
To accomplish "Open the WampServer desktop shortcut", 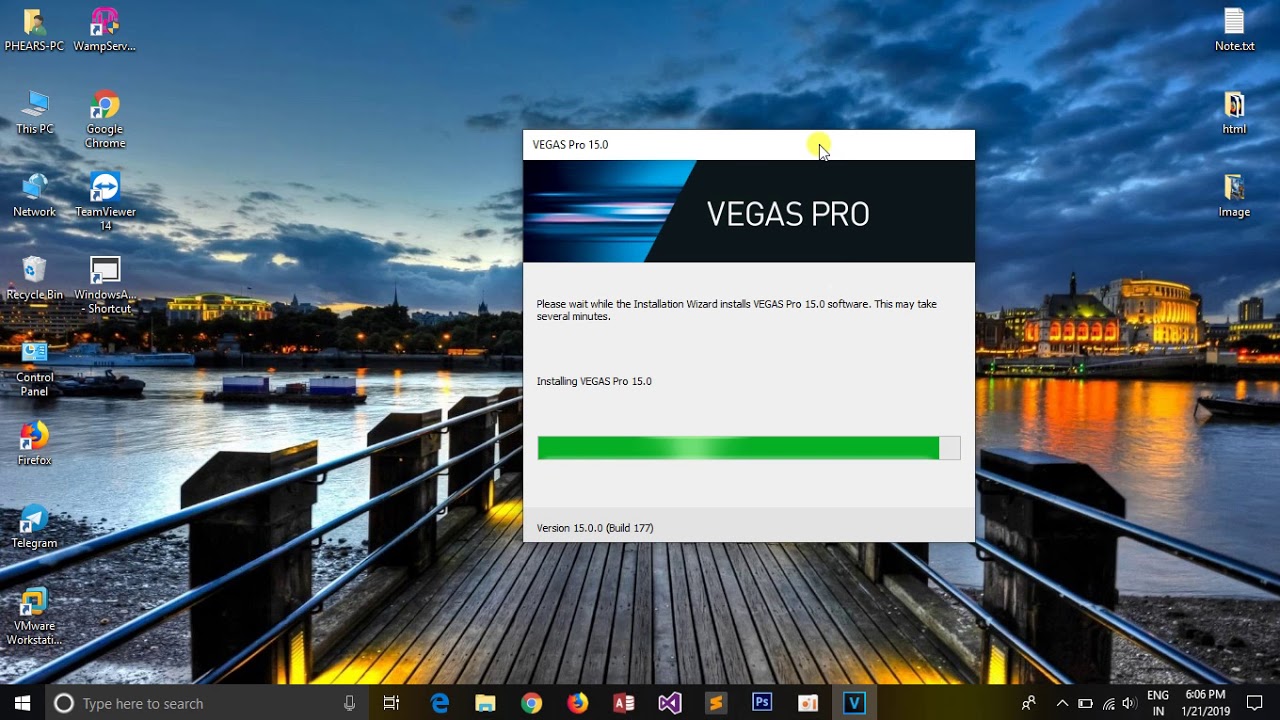I will (x=104, y=30).
